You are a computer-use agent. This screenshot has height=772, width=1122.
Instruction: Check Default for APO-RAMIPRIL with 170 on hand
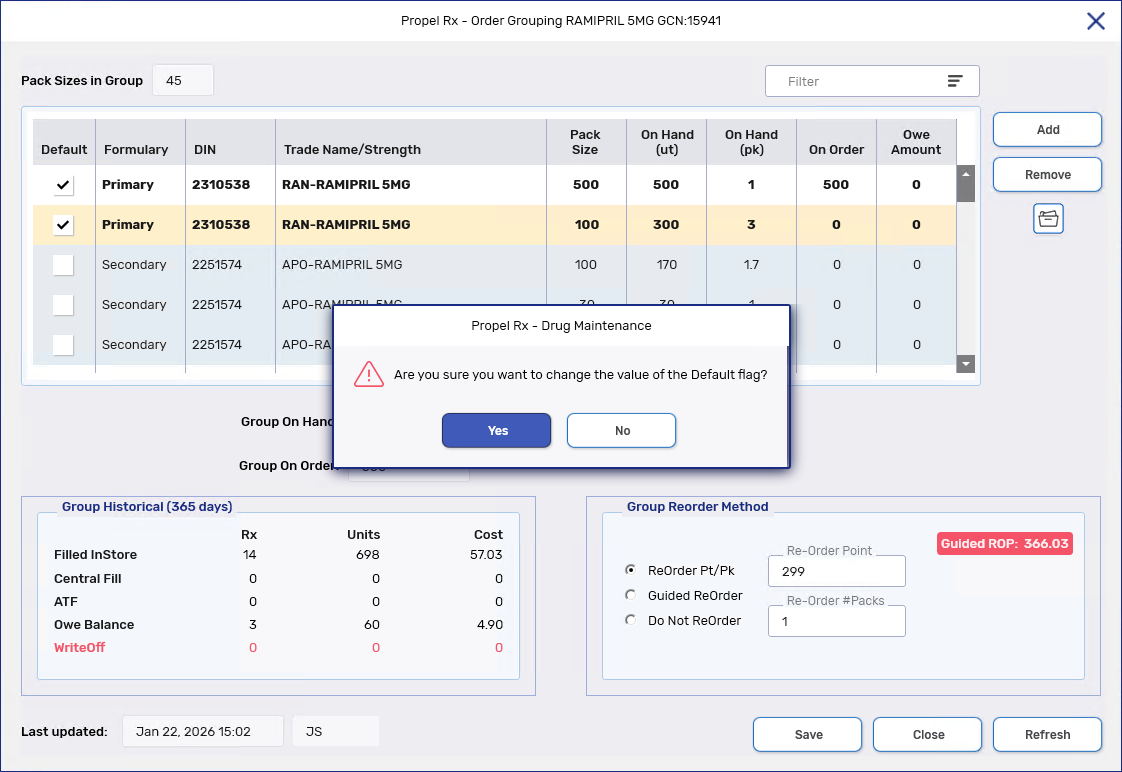click(63, 265)
